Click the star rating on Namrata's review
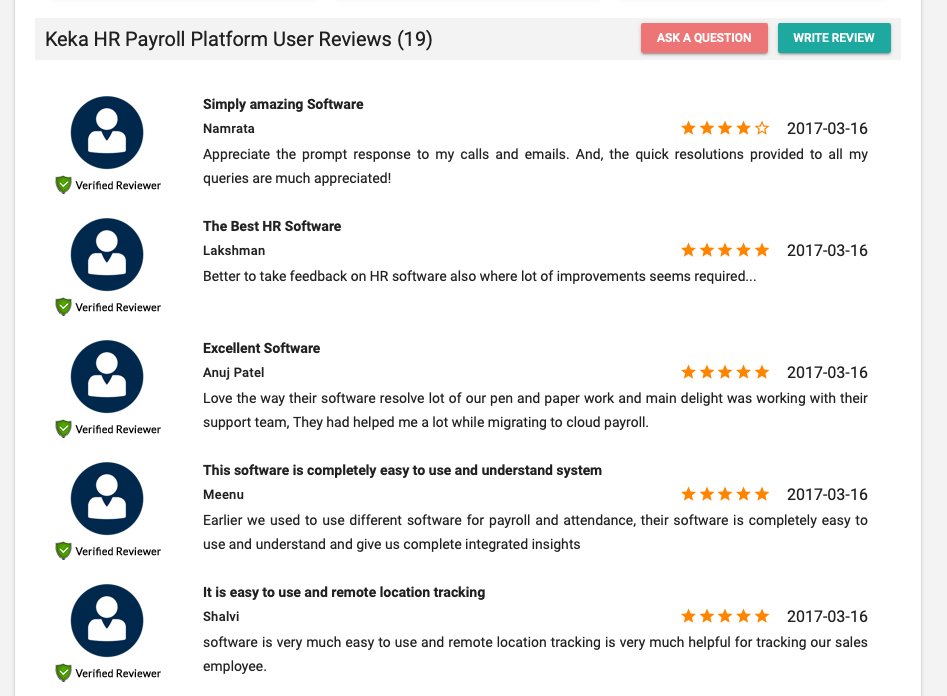The image size is (947, 696). 725,128
